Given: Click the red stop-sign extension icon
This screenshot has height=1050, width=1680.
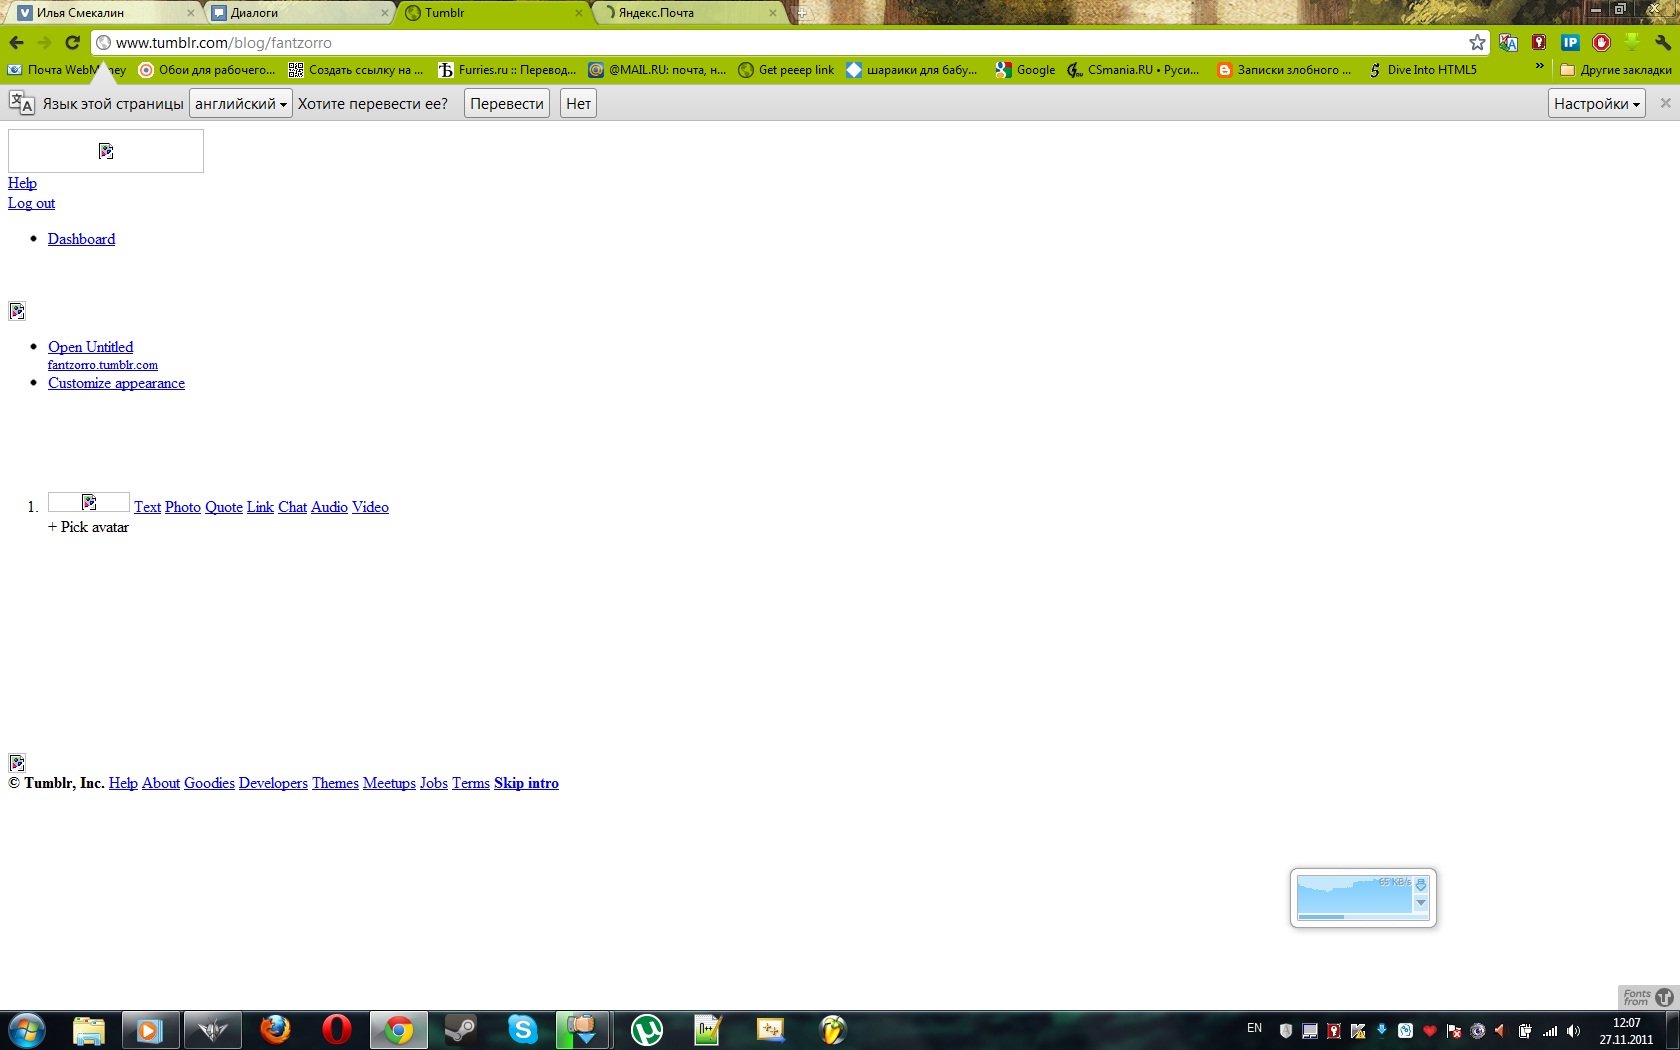Looking at the screenshot, I should 1601,43.
